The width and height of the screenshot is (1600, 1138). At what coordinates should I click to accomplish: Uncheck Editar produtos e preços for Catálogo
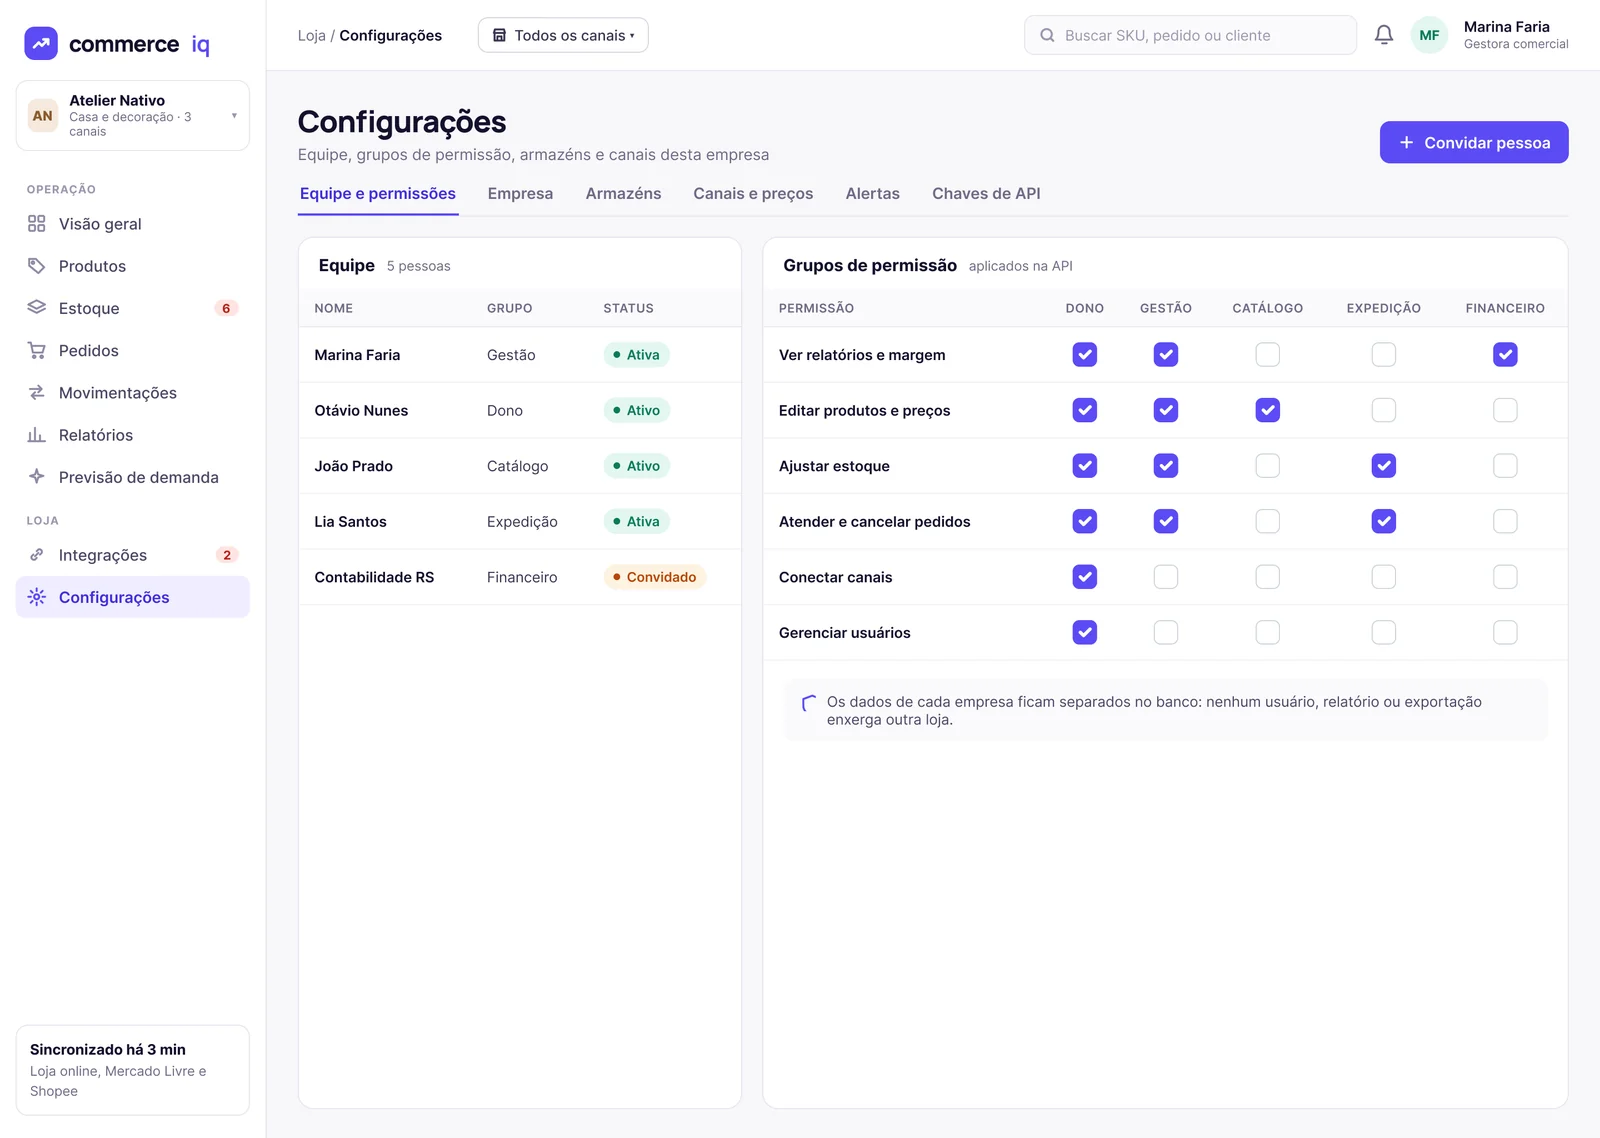[1267, 410]
